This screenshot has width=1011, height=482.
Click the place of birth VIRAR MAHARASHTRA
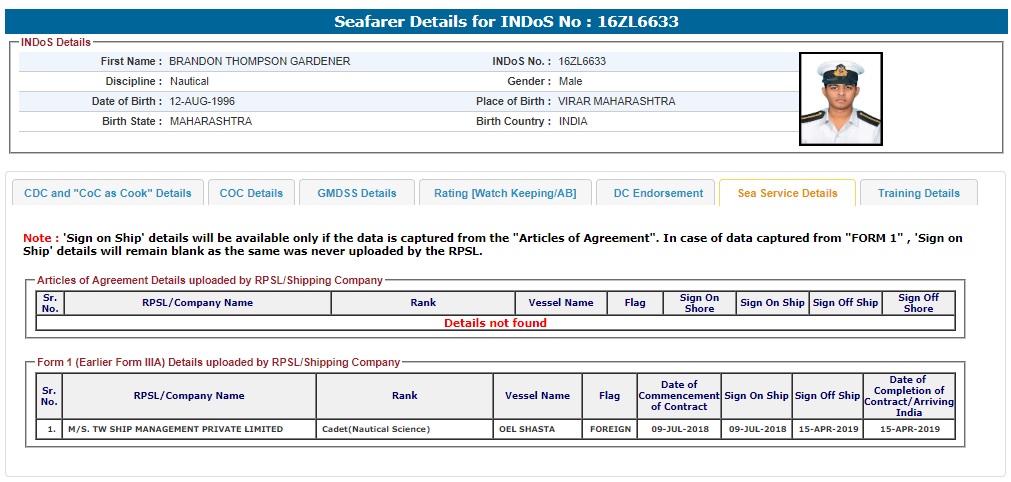coord(615,101)
